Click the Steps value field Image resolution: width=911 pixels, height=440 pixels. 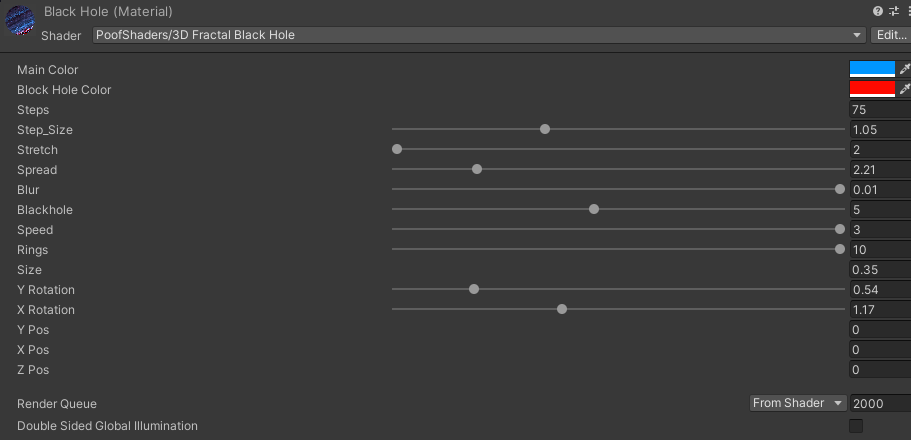click(x=879, y=110)
